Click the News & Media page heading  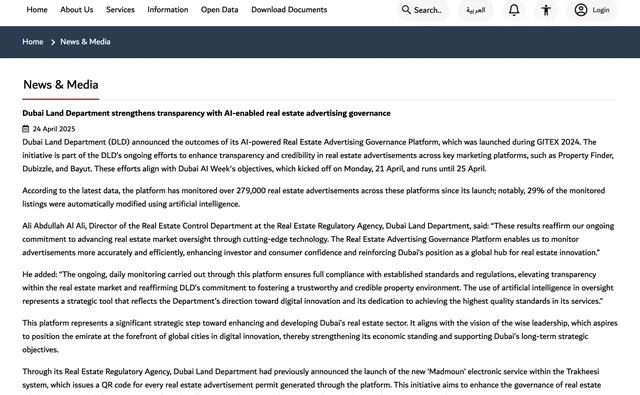pos(61,84)
